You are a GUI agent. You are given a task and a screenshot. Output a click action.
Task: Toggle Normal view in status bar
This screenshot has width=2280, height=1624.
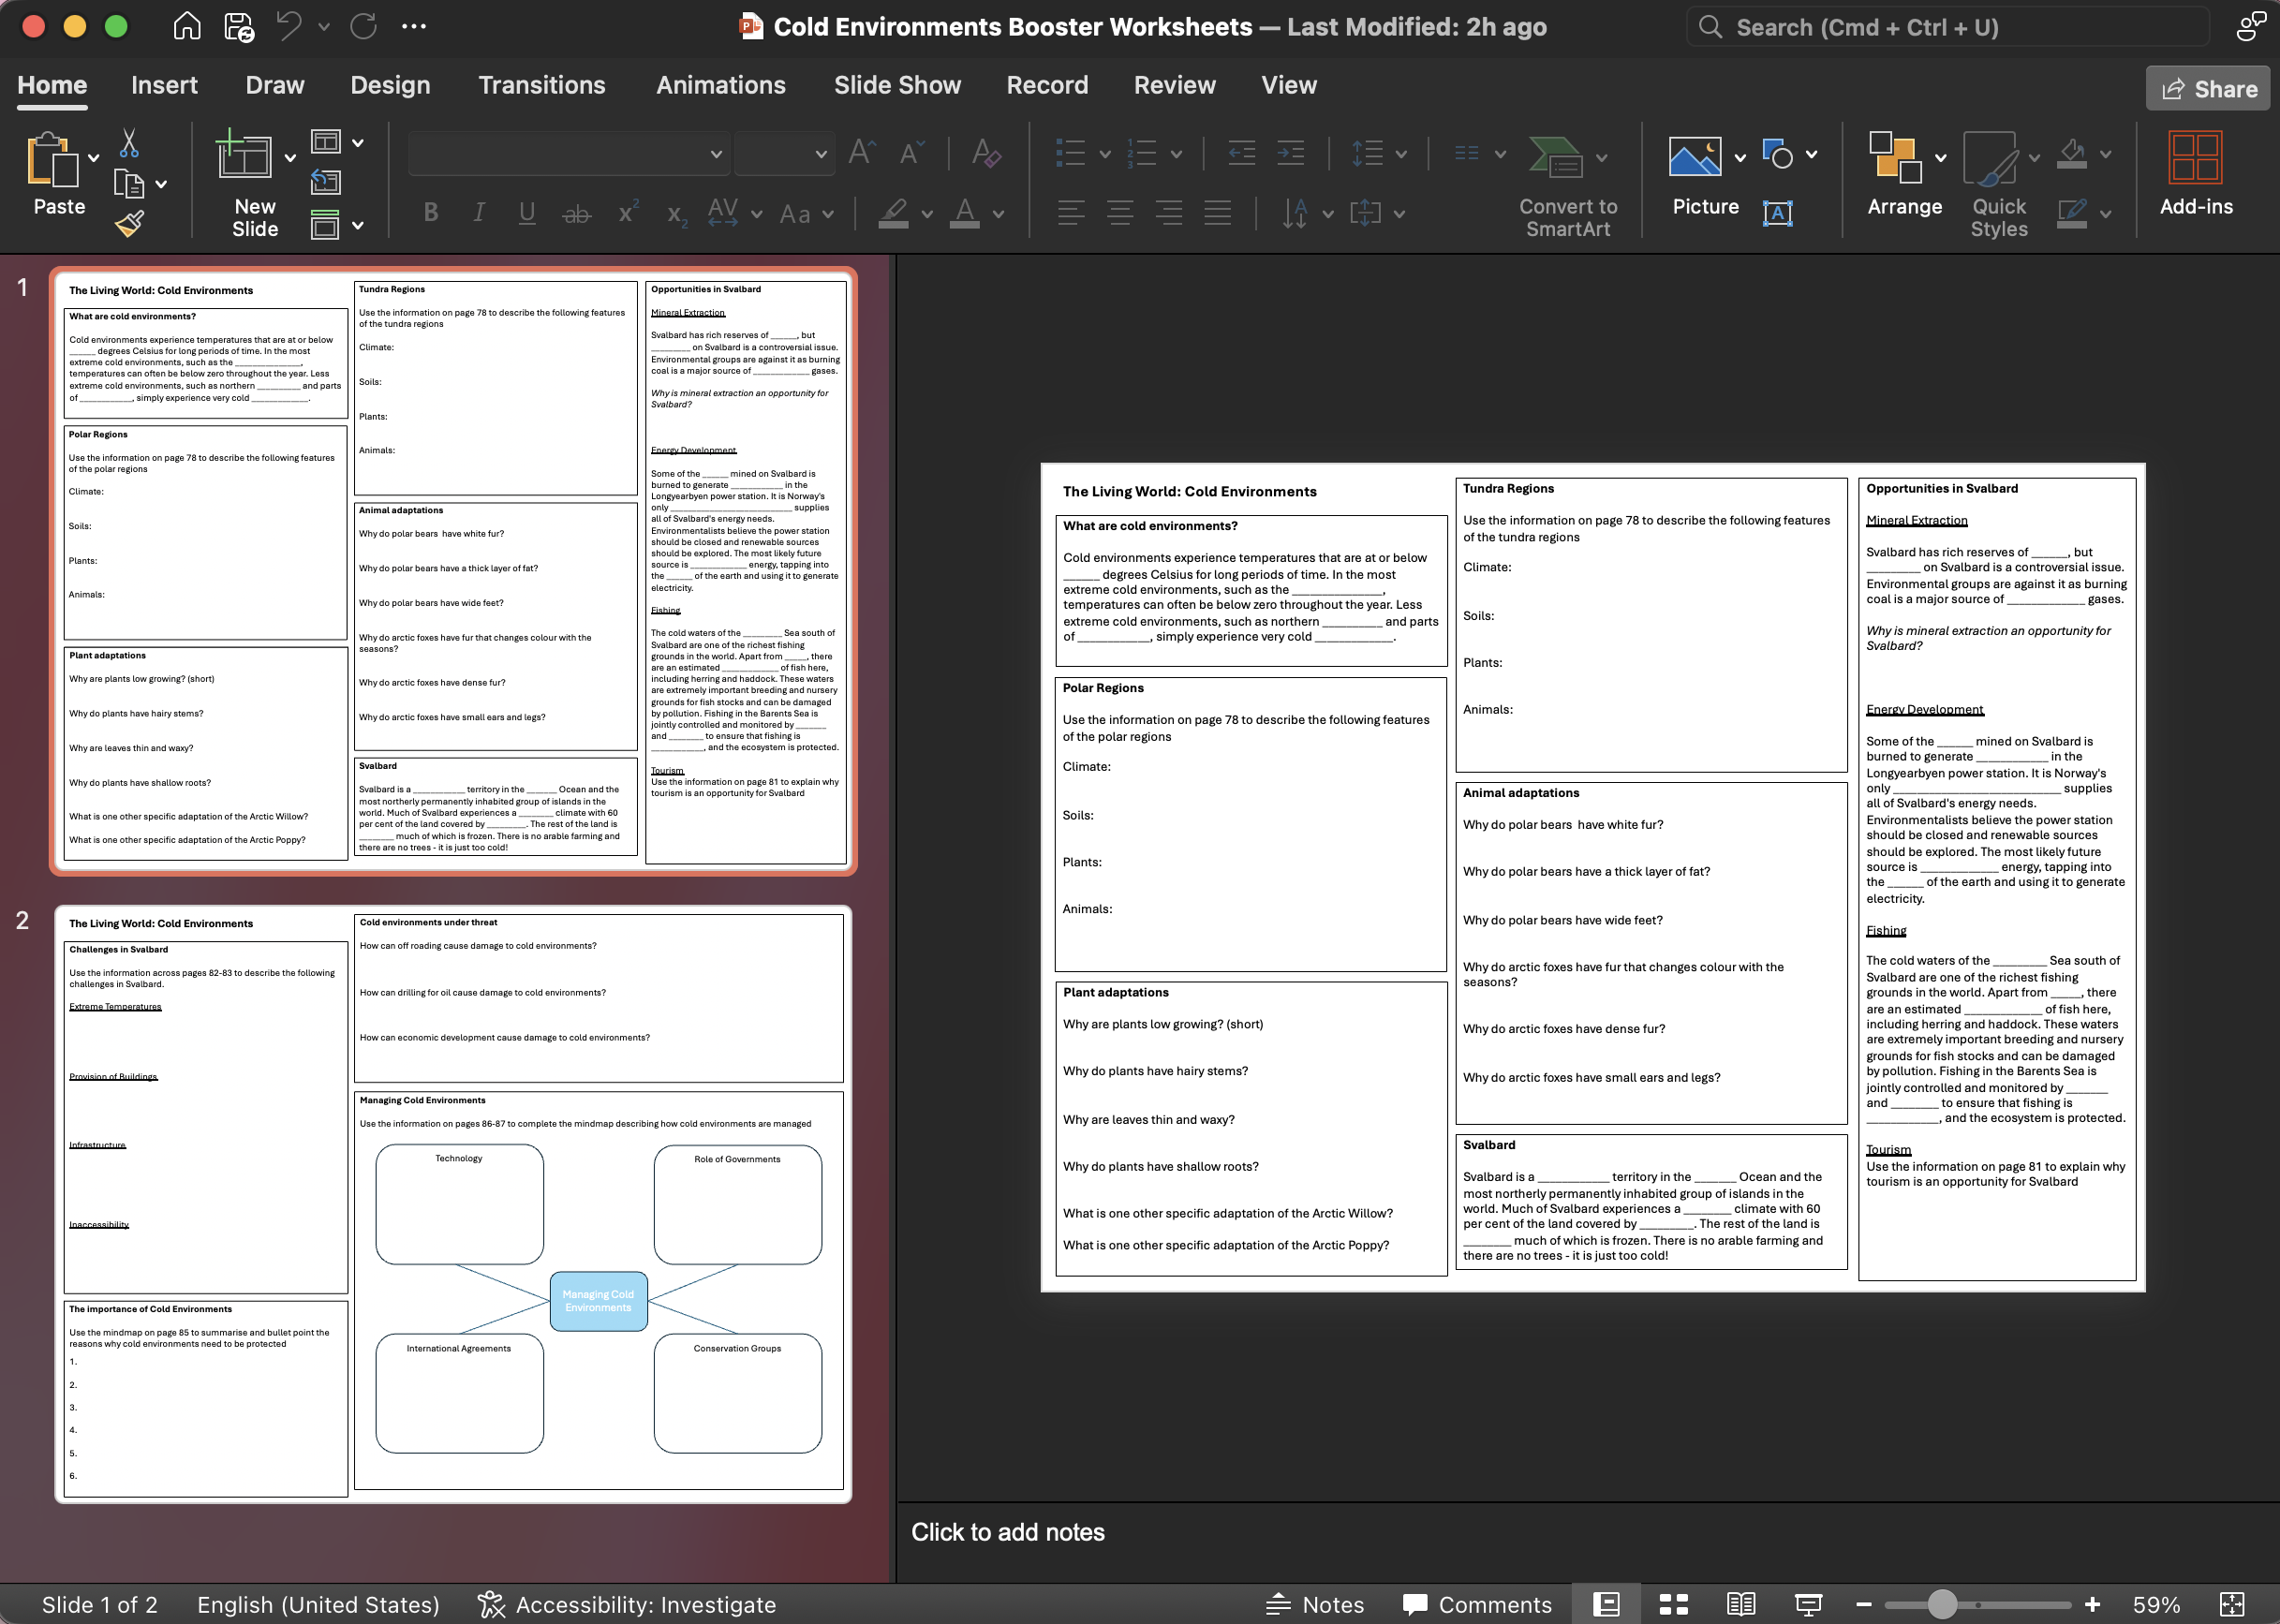pos(1606,1604)
